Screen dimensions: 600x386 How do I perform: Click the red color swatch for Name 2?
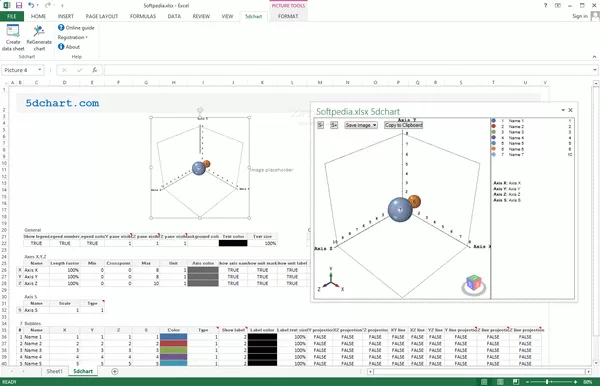click(x=173, y=344)
